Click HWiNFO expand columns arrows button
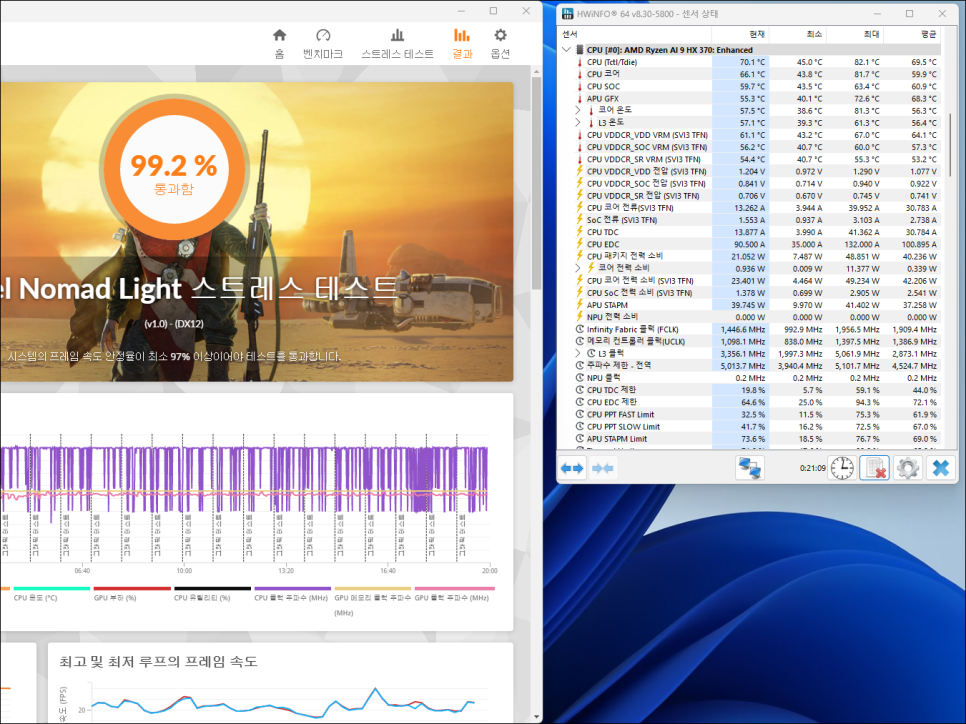Screen dimensions: 966x724 pyautogui.click(x=572, y=468)
